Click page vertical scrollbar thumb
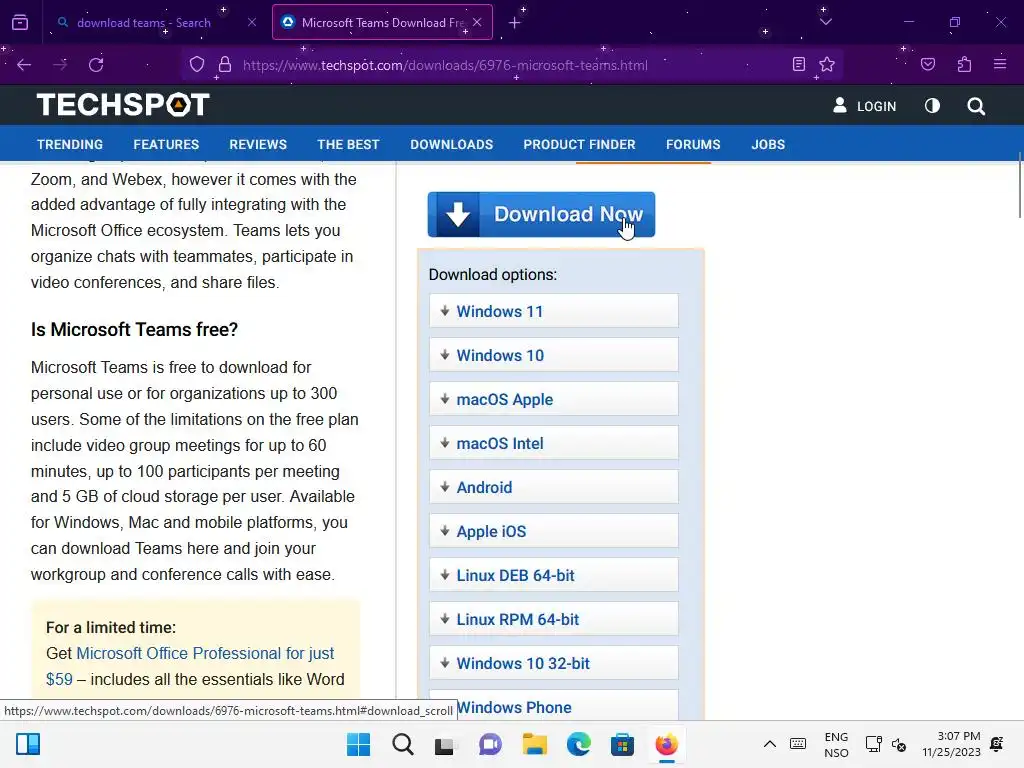The image size is (1024, 768). pos(1019,186)
